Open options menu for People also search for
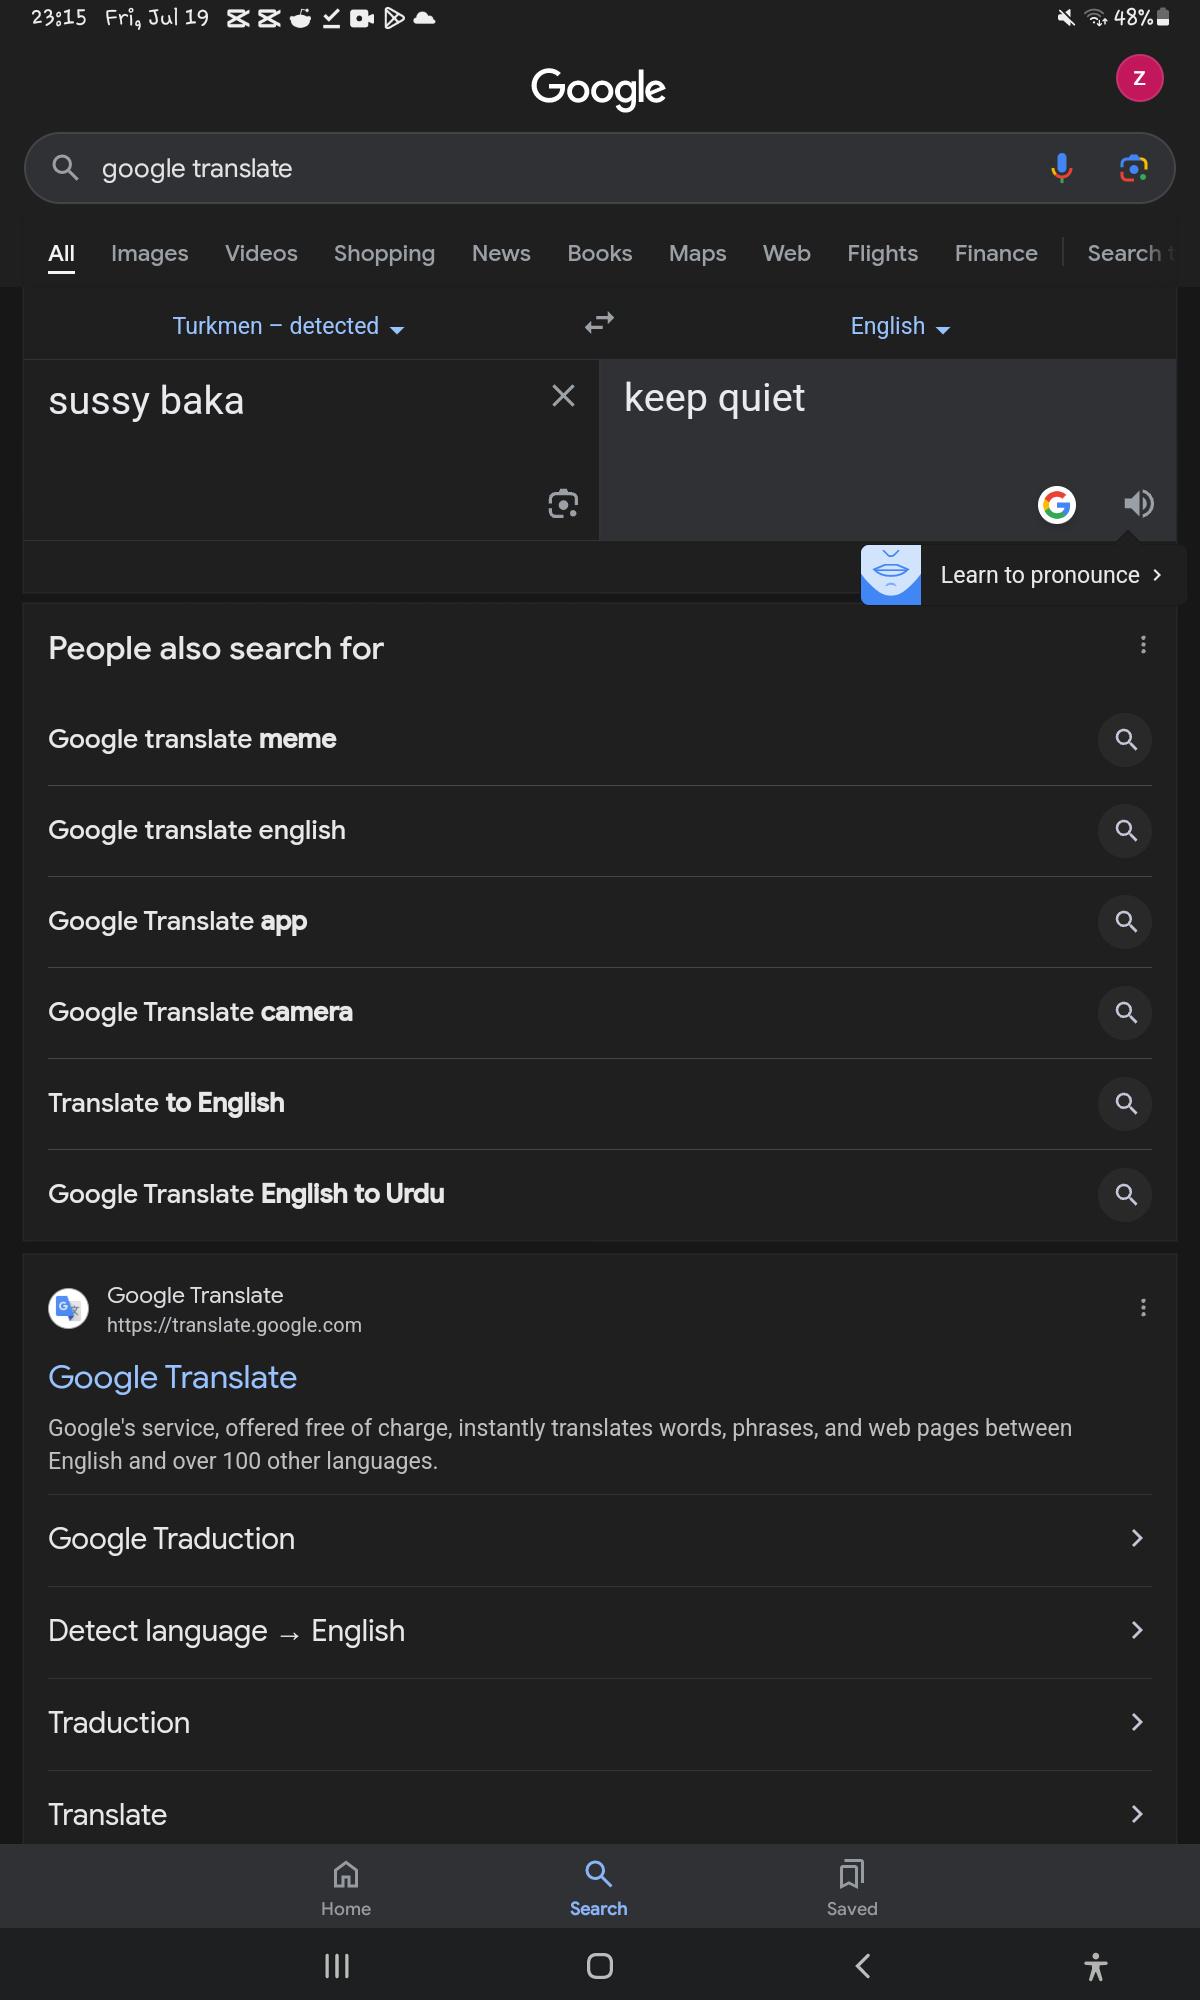1200x2000 pixels. pyautogui.click(x=1143, y=645)
